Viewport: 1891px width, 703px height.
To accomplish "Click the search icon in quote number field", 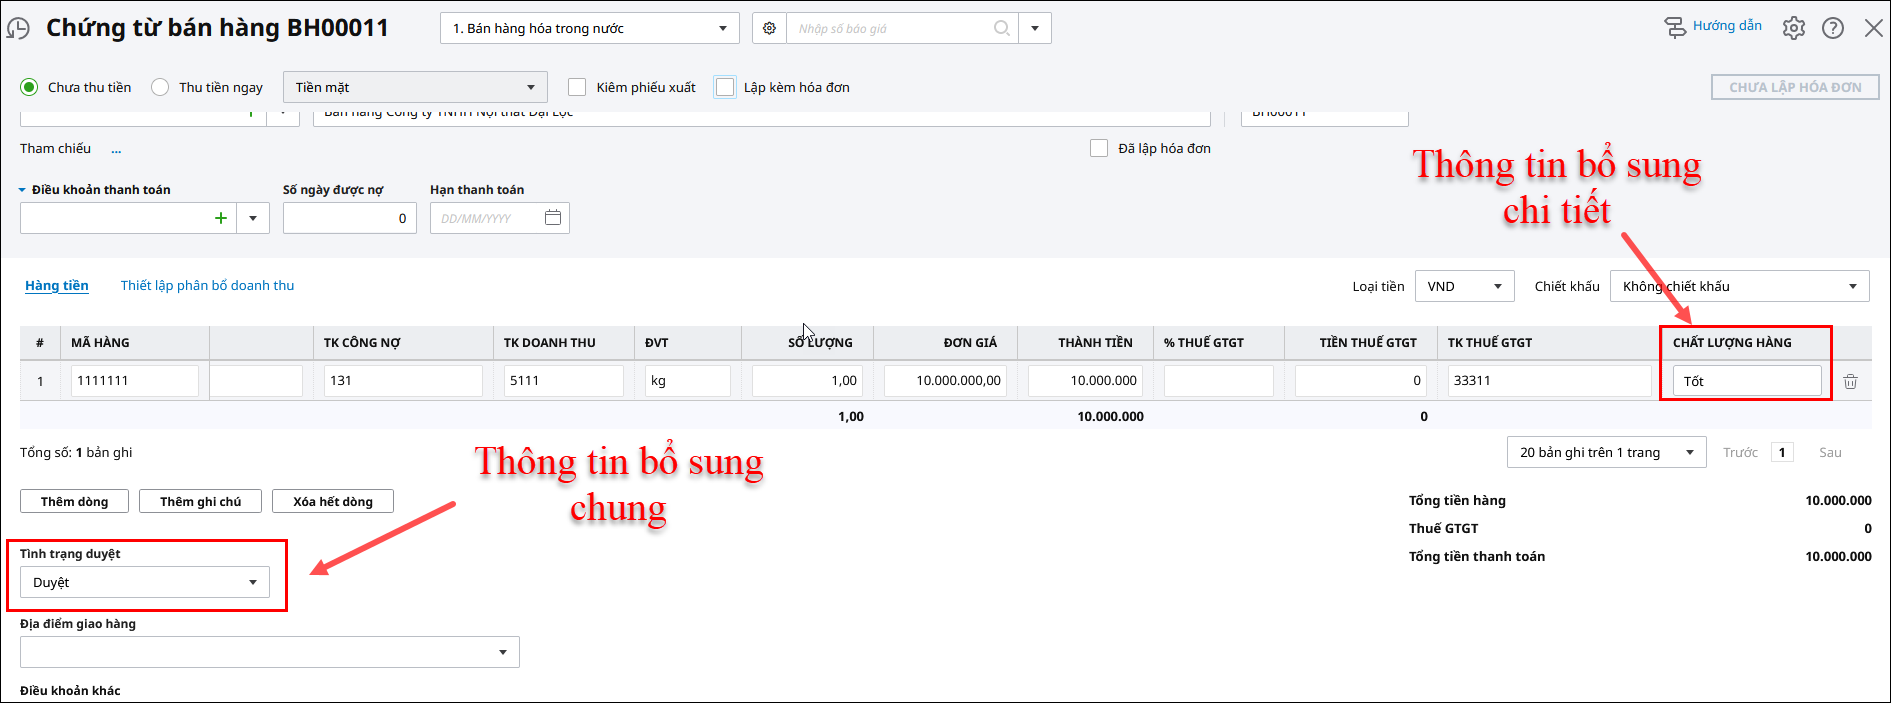I will pos(1001,28).
